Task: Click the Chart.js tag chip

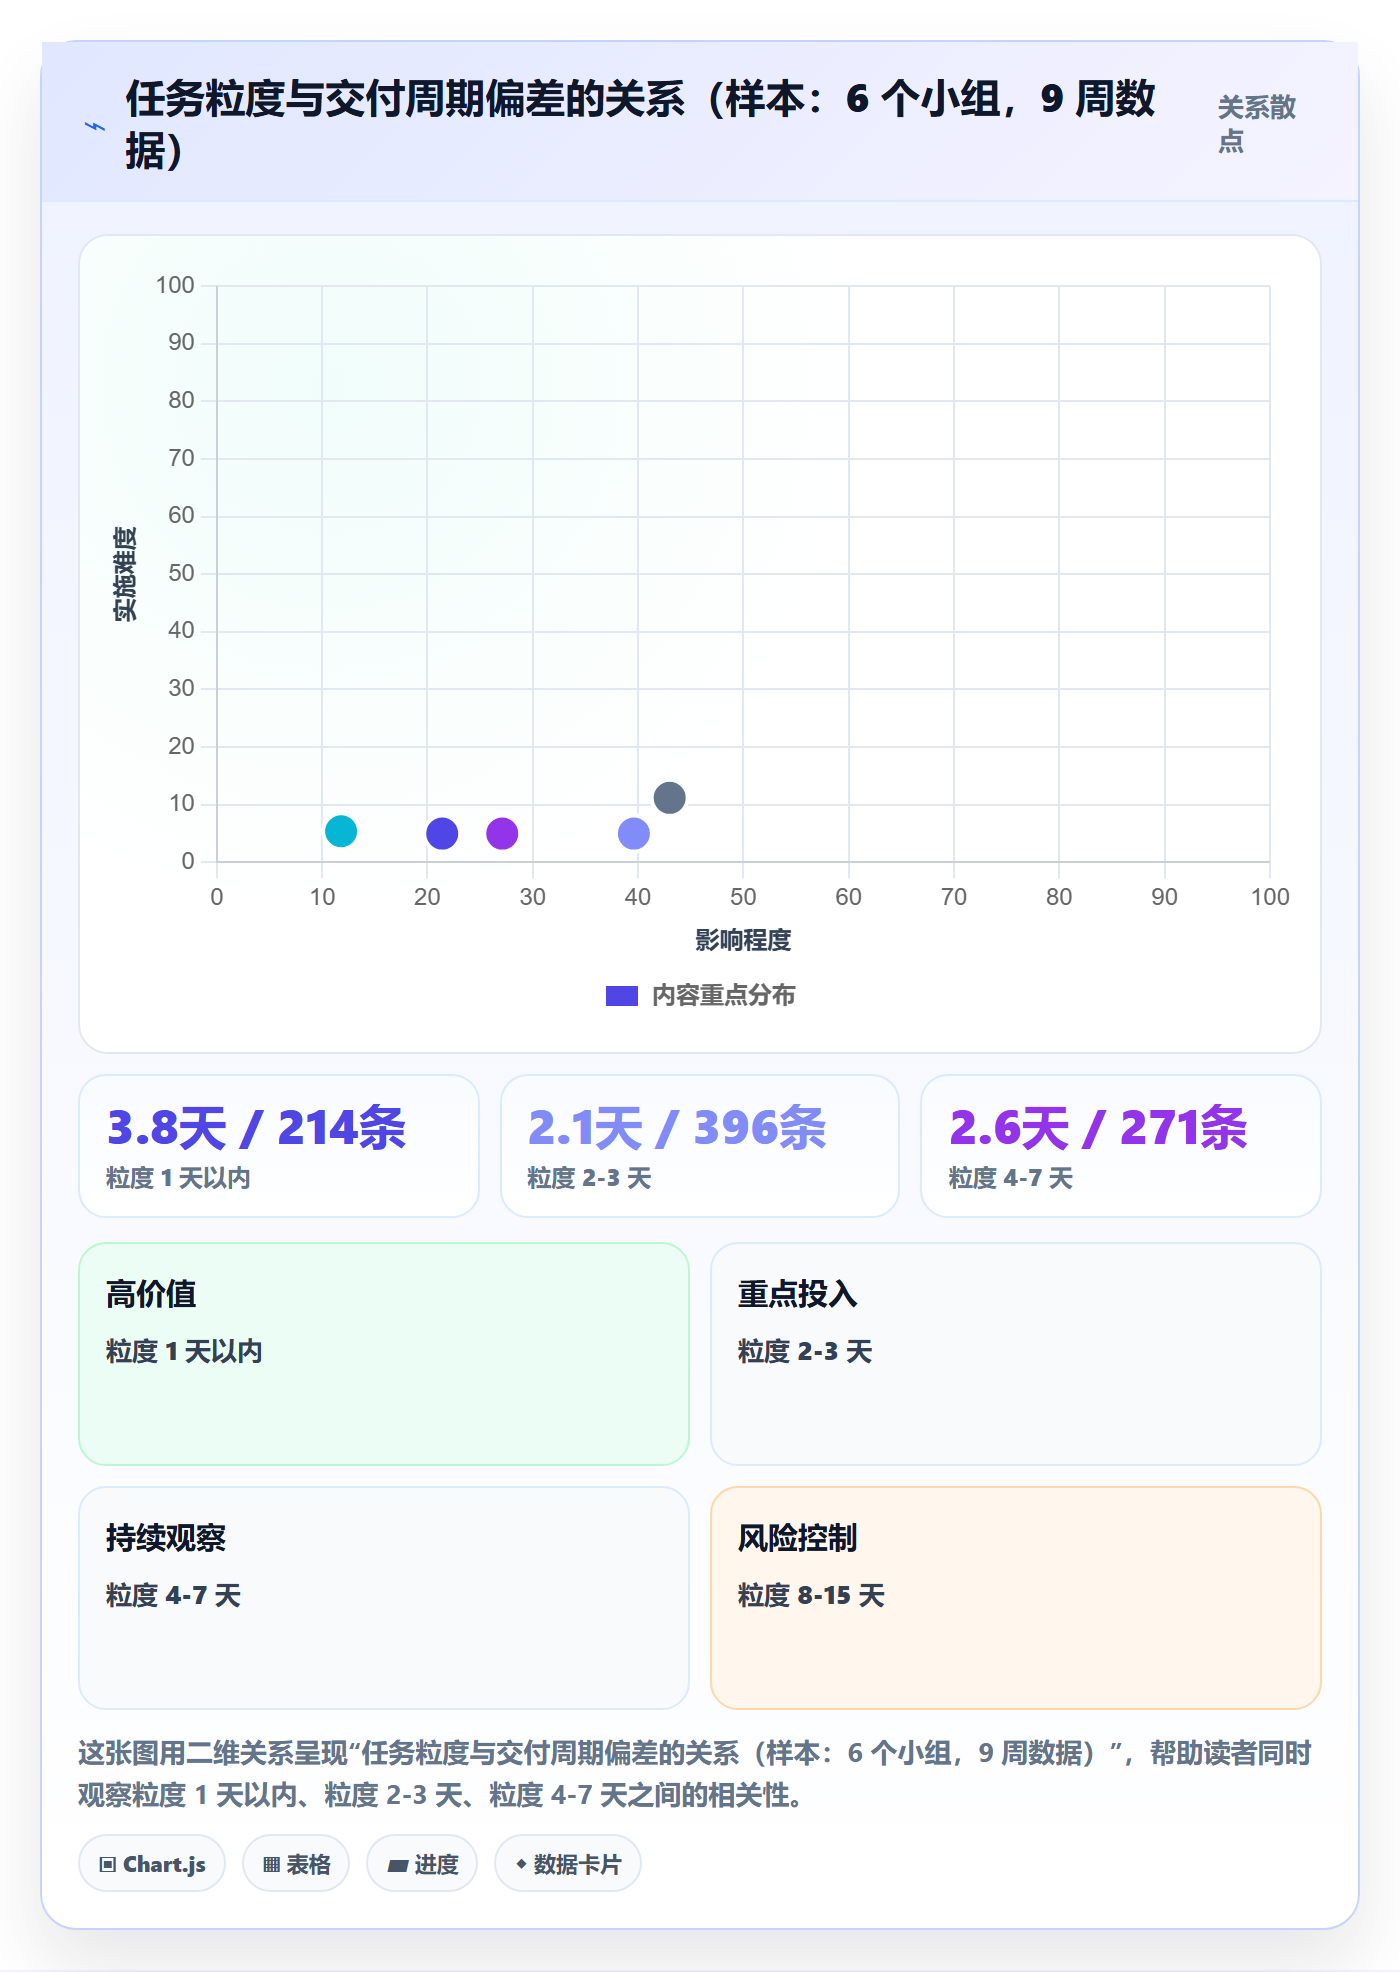Action: click(152, 1864)
